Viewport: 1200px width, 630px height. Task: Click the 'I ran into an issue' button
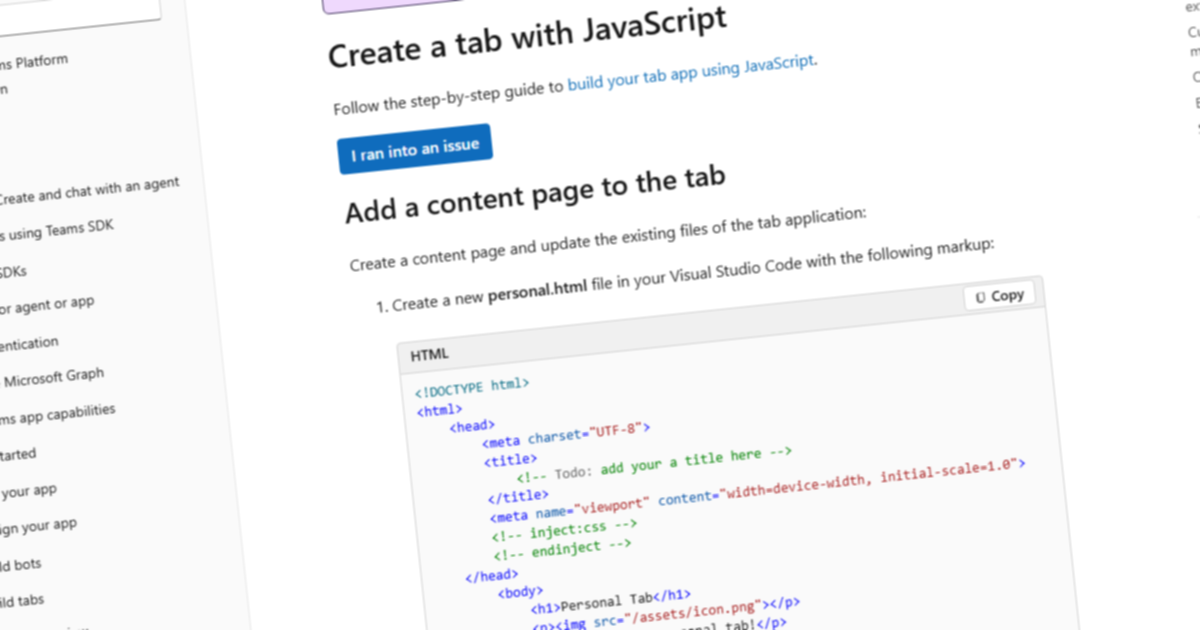click(415, 149)
